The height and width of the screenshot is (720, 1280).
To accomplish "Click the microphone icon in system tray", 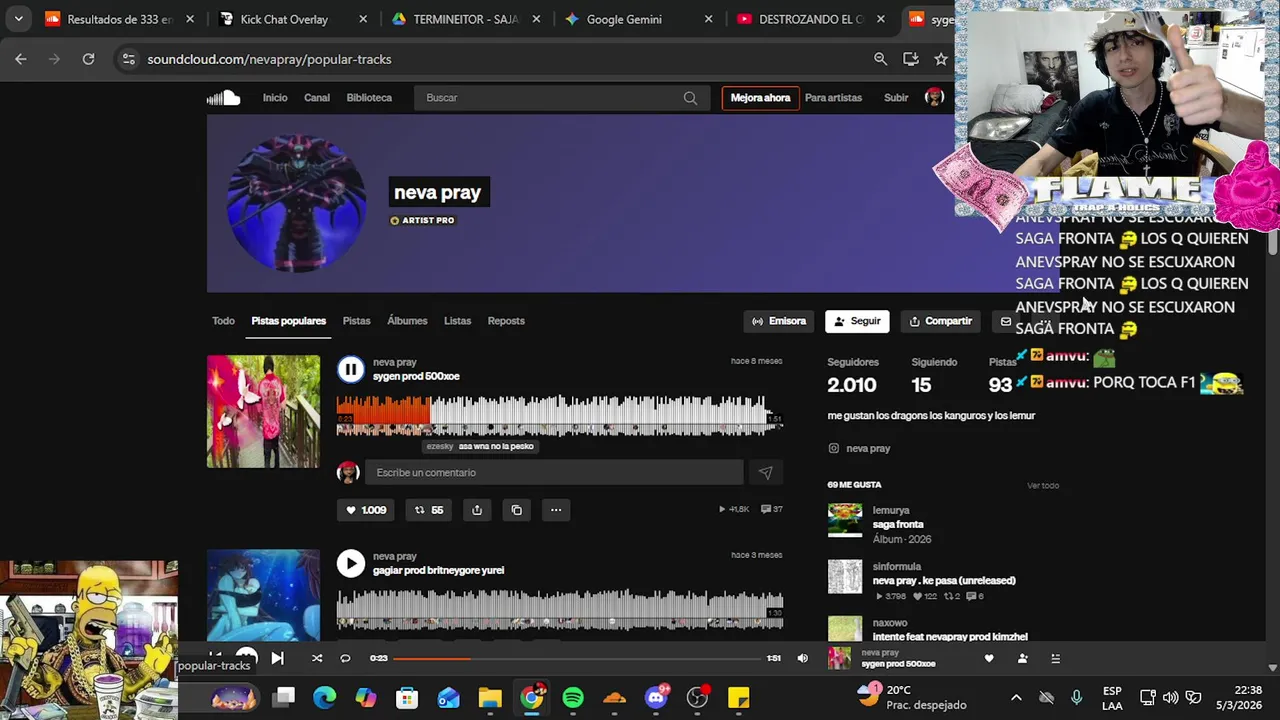I will tap(1076, 697).
